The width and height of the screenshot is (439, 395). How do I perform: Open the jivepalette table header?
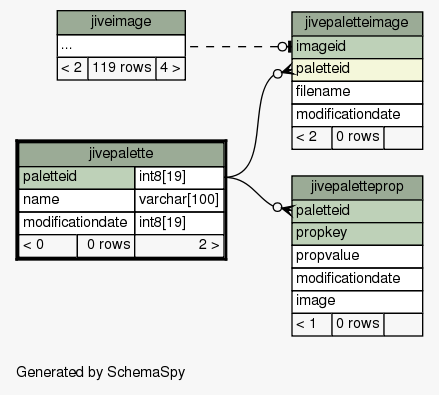(x=121, y=154)
